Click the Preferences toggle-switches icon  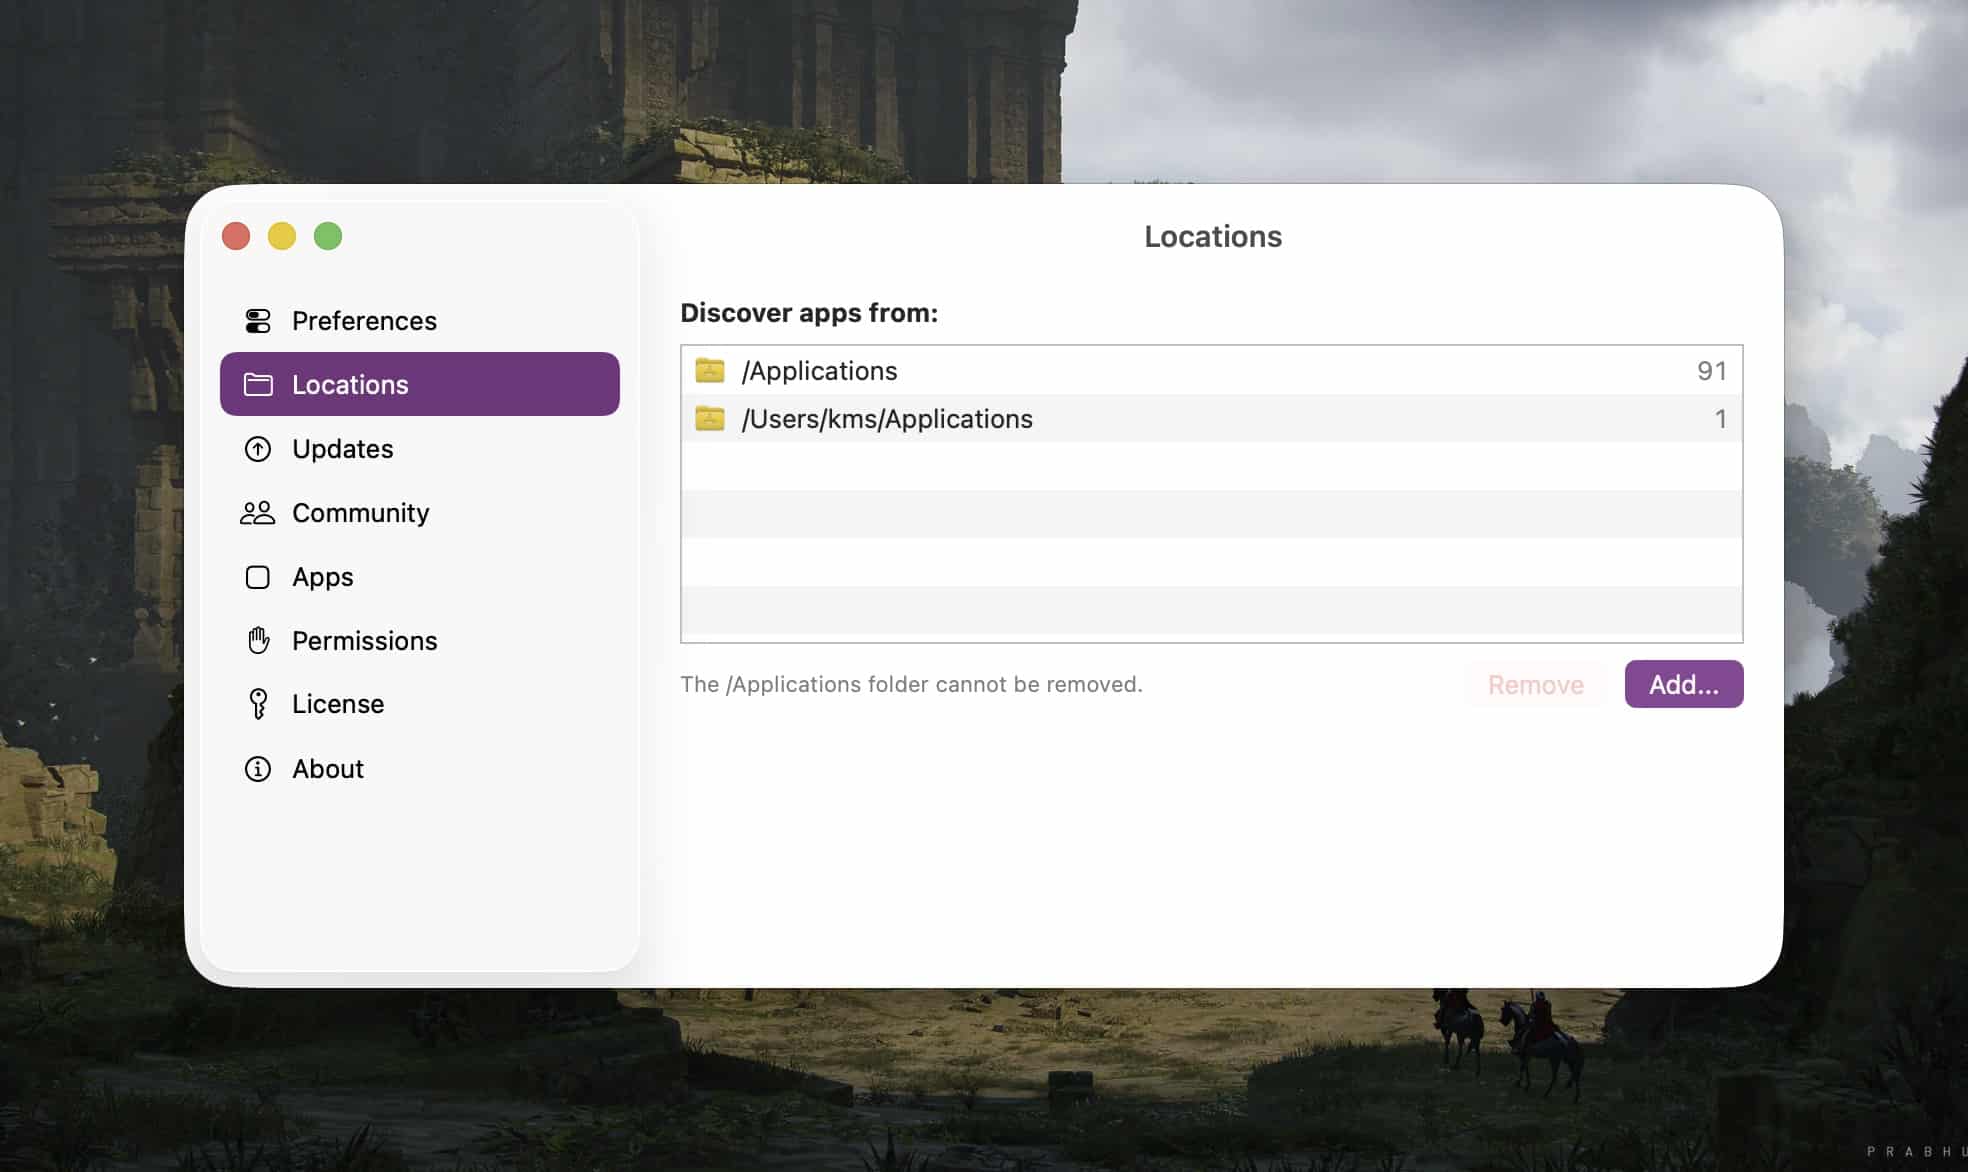click(258, 321)
